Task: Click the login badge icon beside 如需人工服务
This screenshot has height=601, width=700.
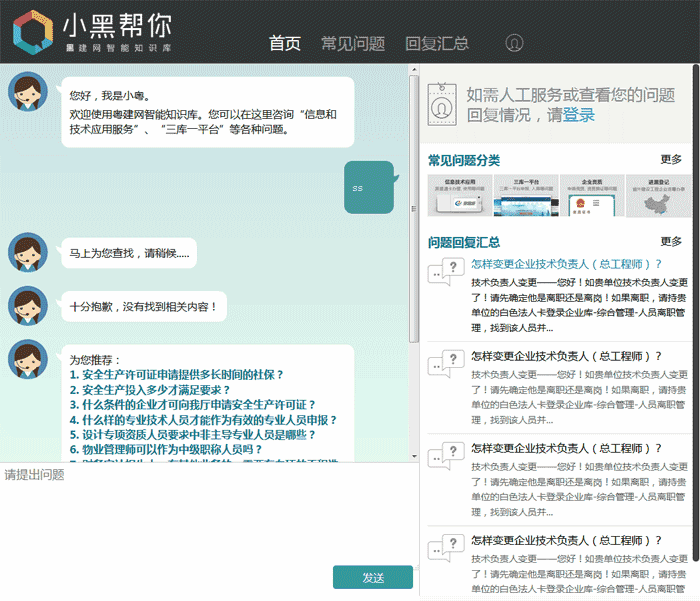Action: coord(442,104)
